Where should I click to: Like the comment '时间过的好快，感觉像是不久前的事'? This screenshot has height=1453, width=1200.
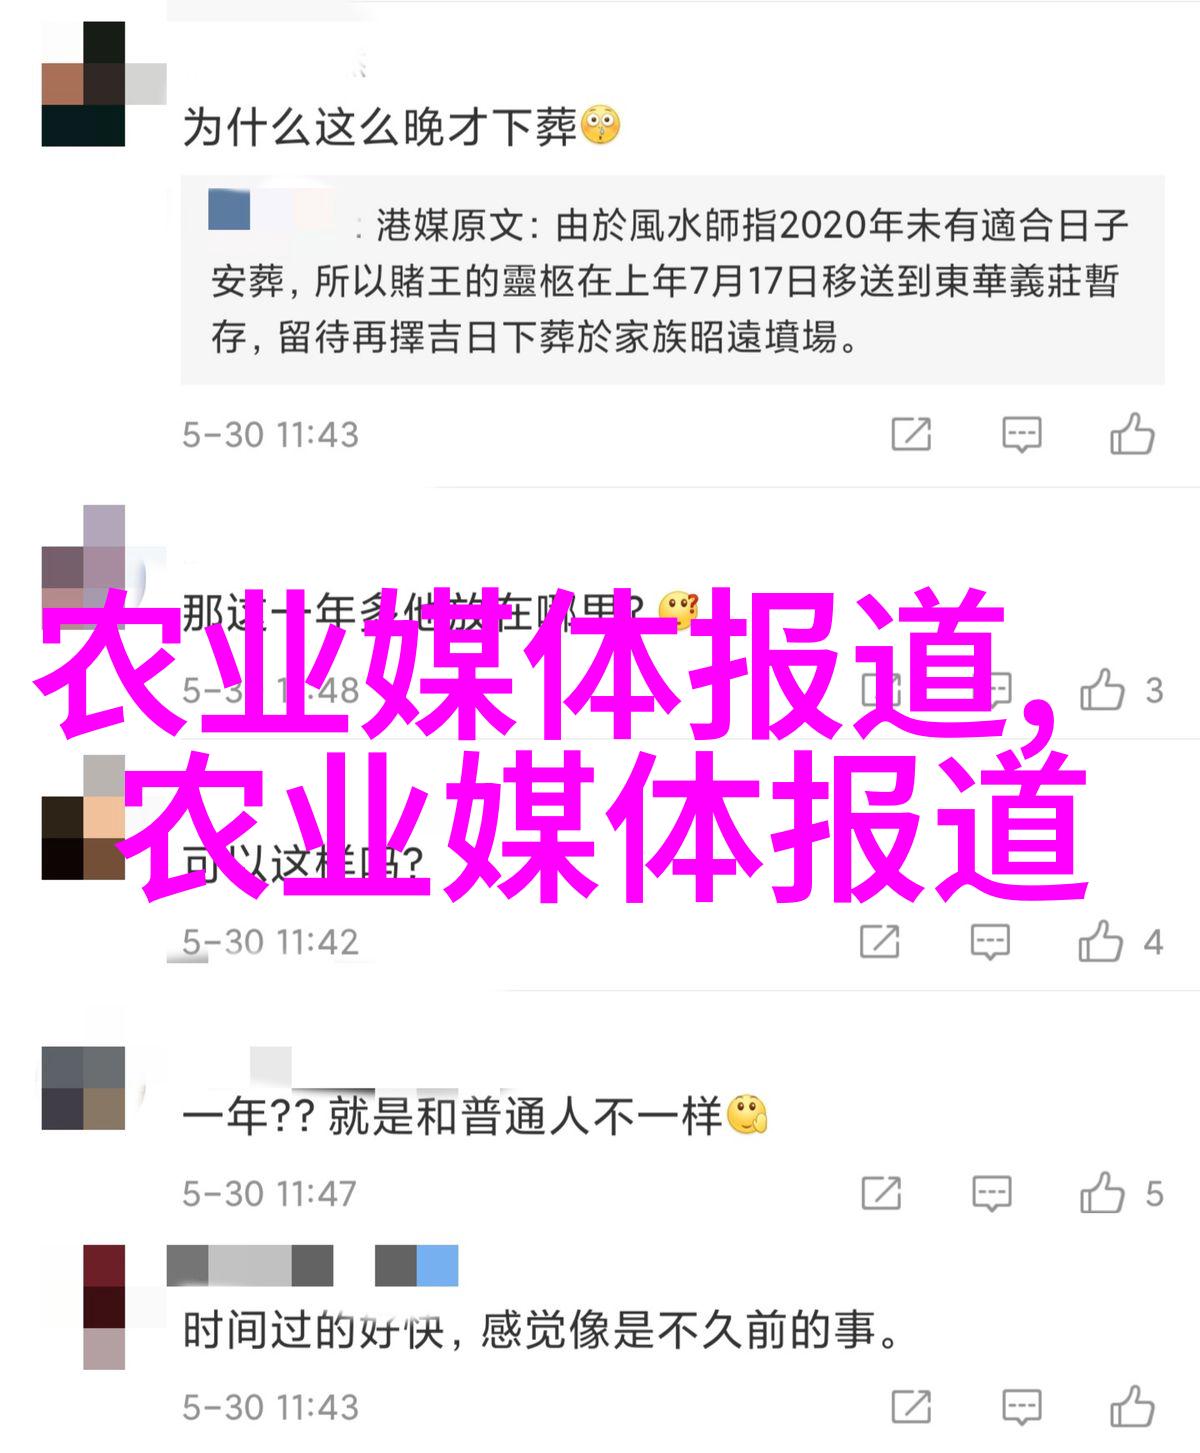point(1132,1406)
